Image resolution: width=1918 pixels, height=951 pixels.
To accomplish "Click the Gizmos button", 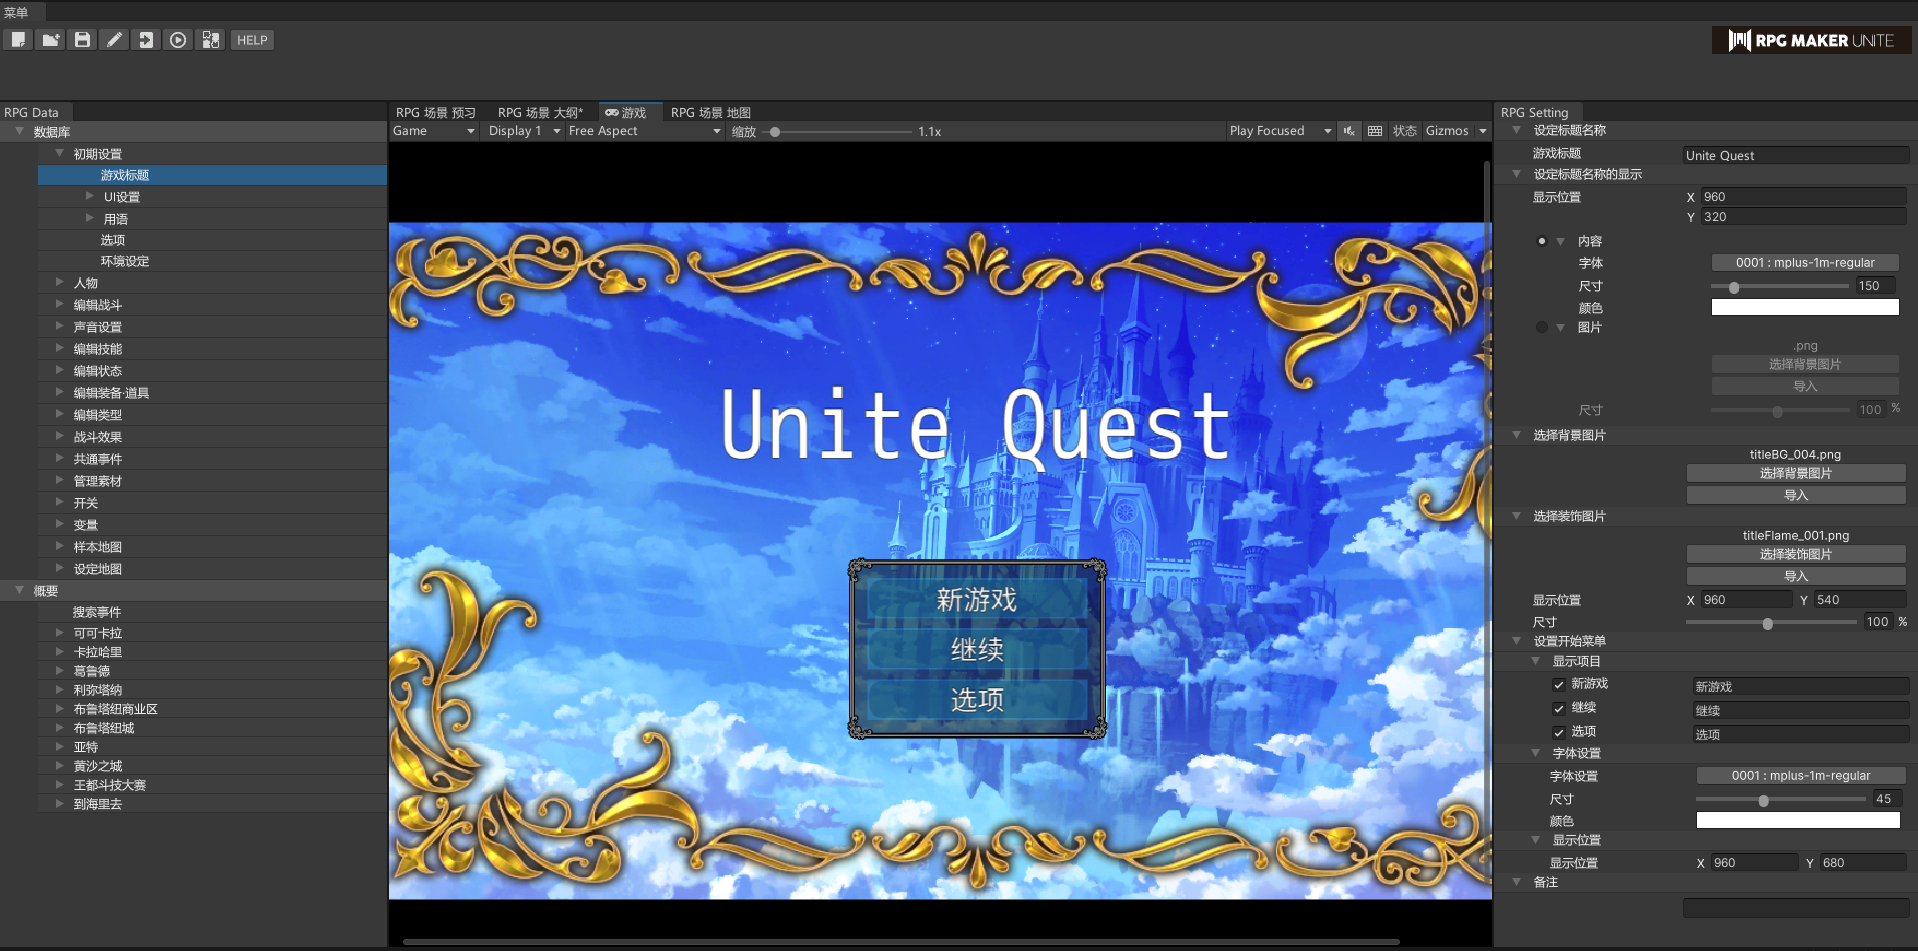I will [x=1447, y=131].
